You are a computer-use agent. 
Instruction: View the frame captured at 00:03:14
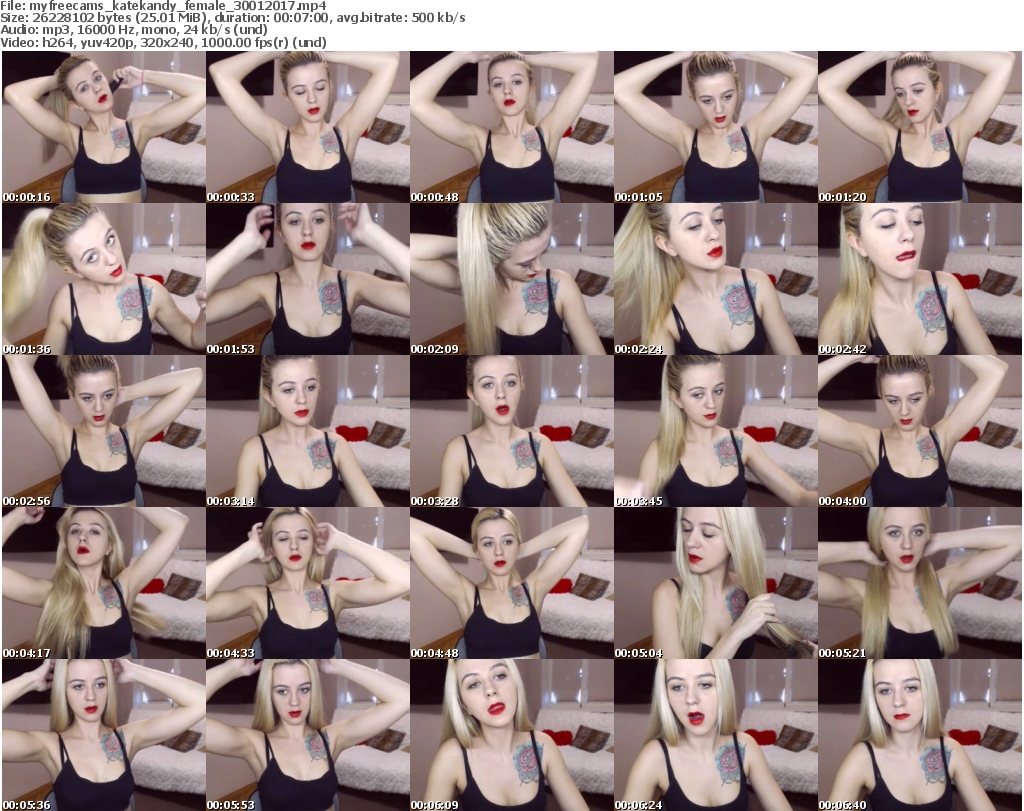[x=308, y=431]
